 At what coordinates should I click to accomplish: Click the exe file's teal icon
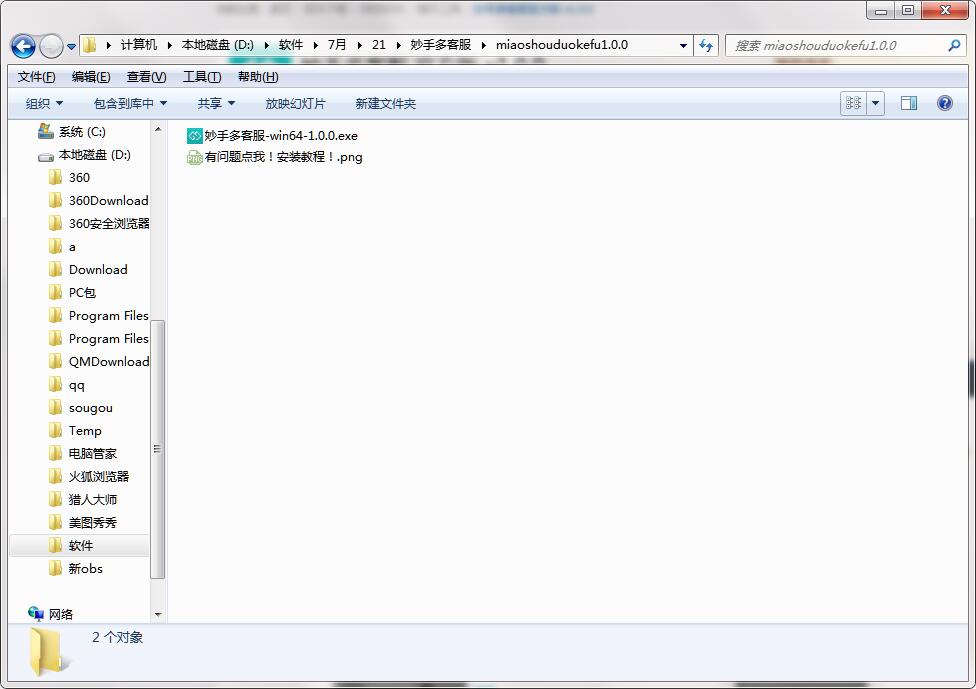[194, 136]
